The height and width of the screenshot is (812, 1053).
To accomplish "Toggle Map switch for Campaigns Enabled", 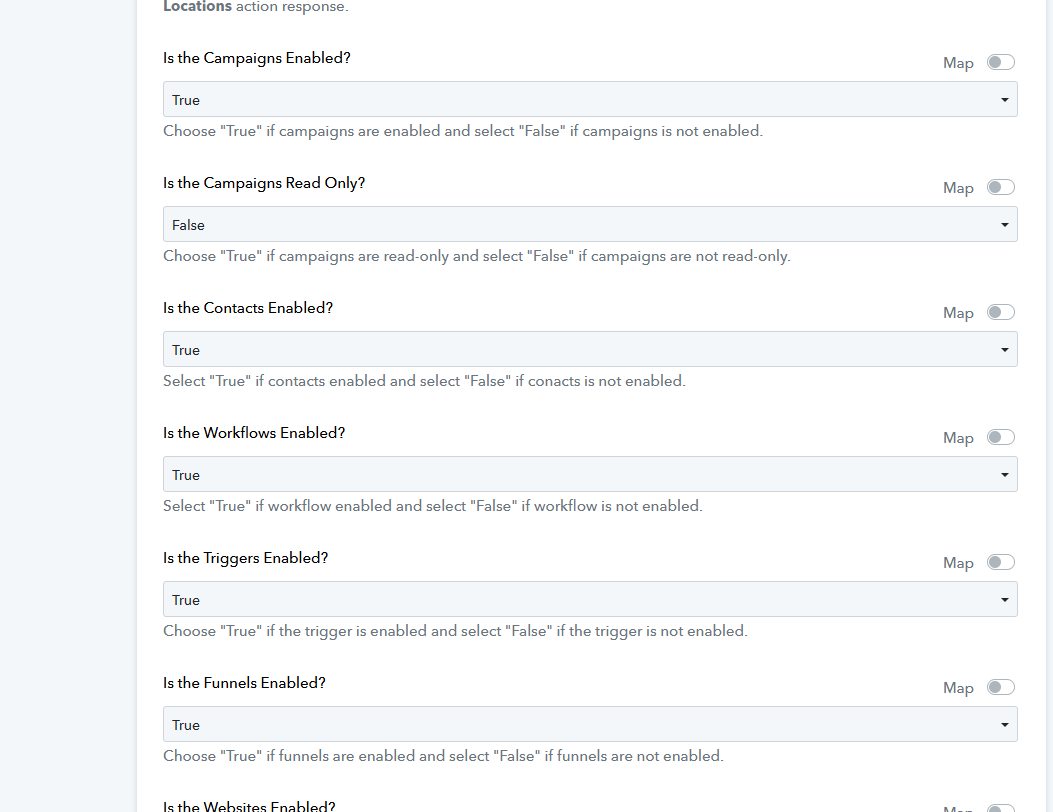I will pyautogui.click(x=1001, y=62).
